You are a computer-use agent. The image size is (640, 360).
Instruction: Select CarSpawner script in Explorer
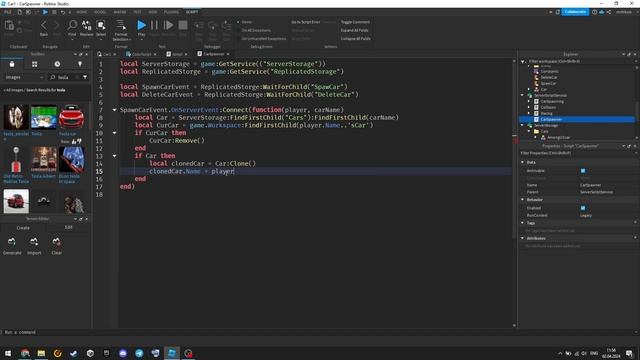(x=551, y=120)
